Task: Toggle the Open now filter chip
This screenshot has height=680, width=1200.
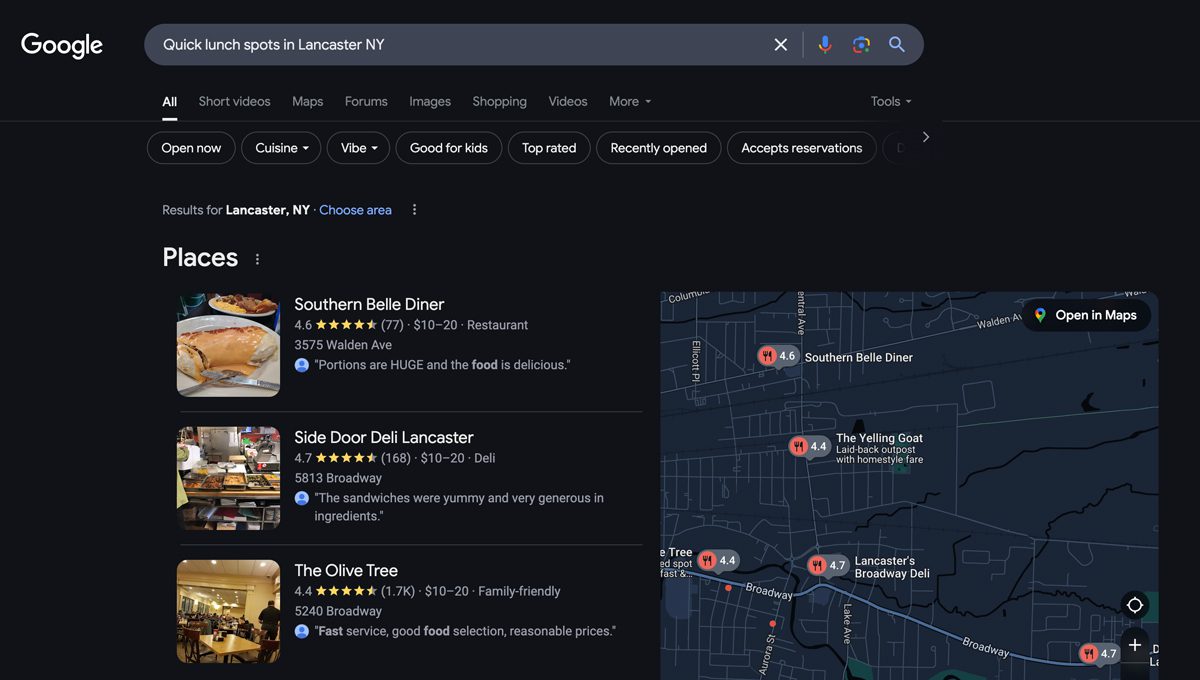Action: pos(191,148)
